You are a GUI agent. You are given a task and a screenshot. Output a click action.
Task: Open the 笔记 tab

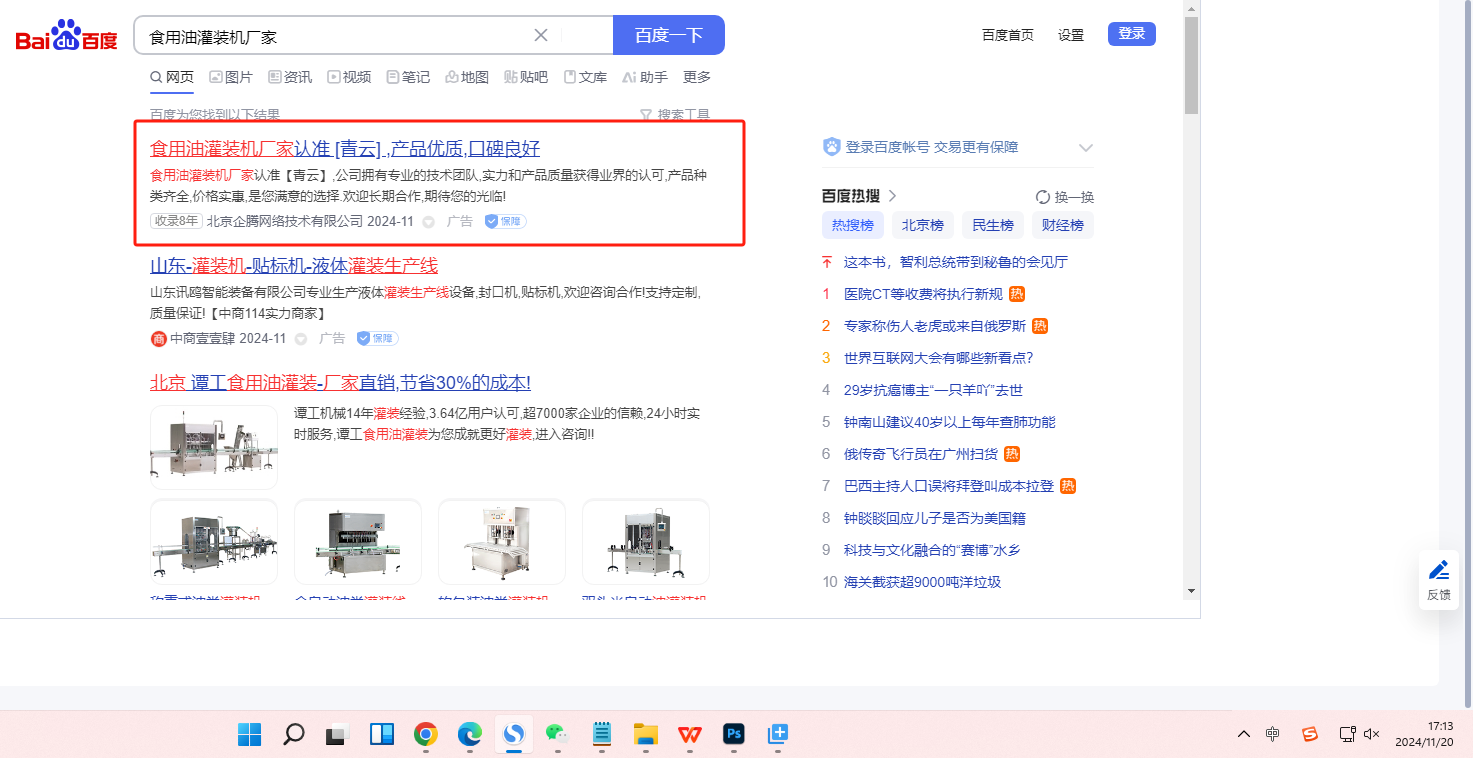click(408, 77)
